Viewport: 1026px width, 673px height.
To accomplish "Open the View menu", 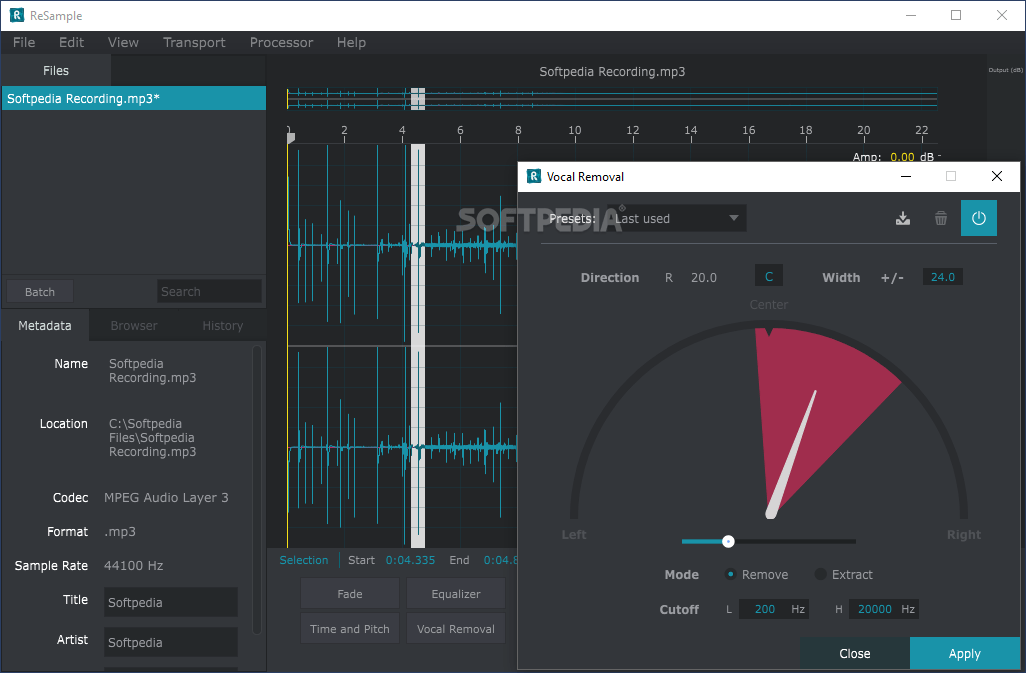I will point(123,43).
